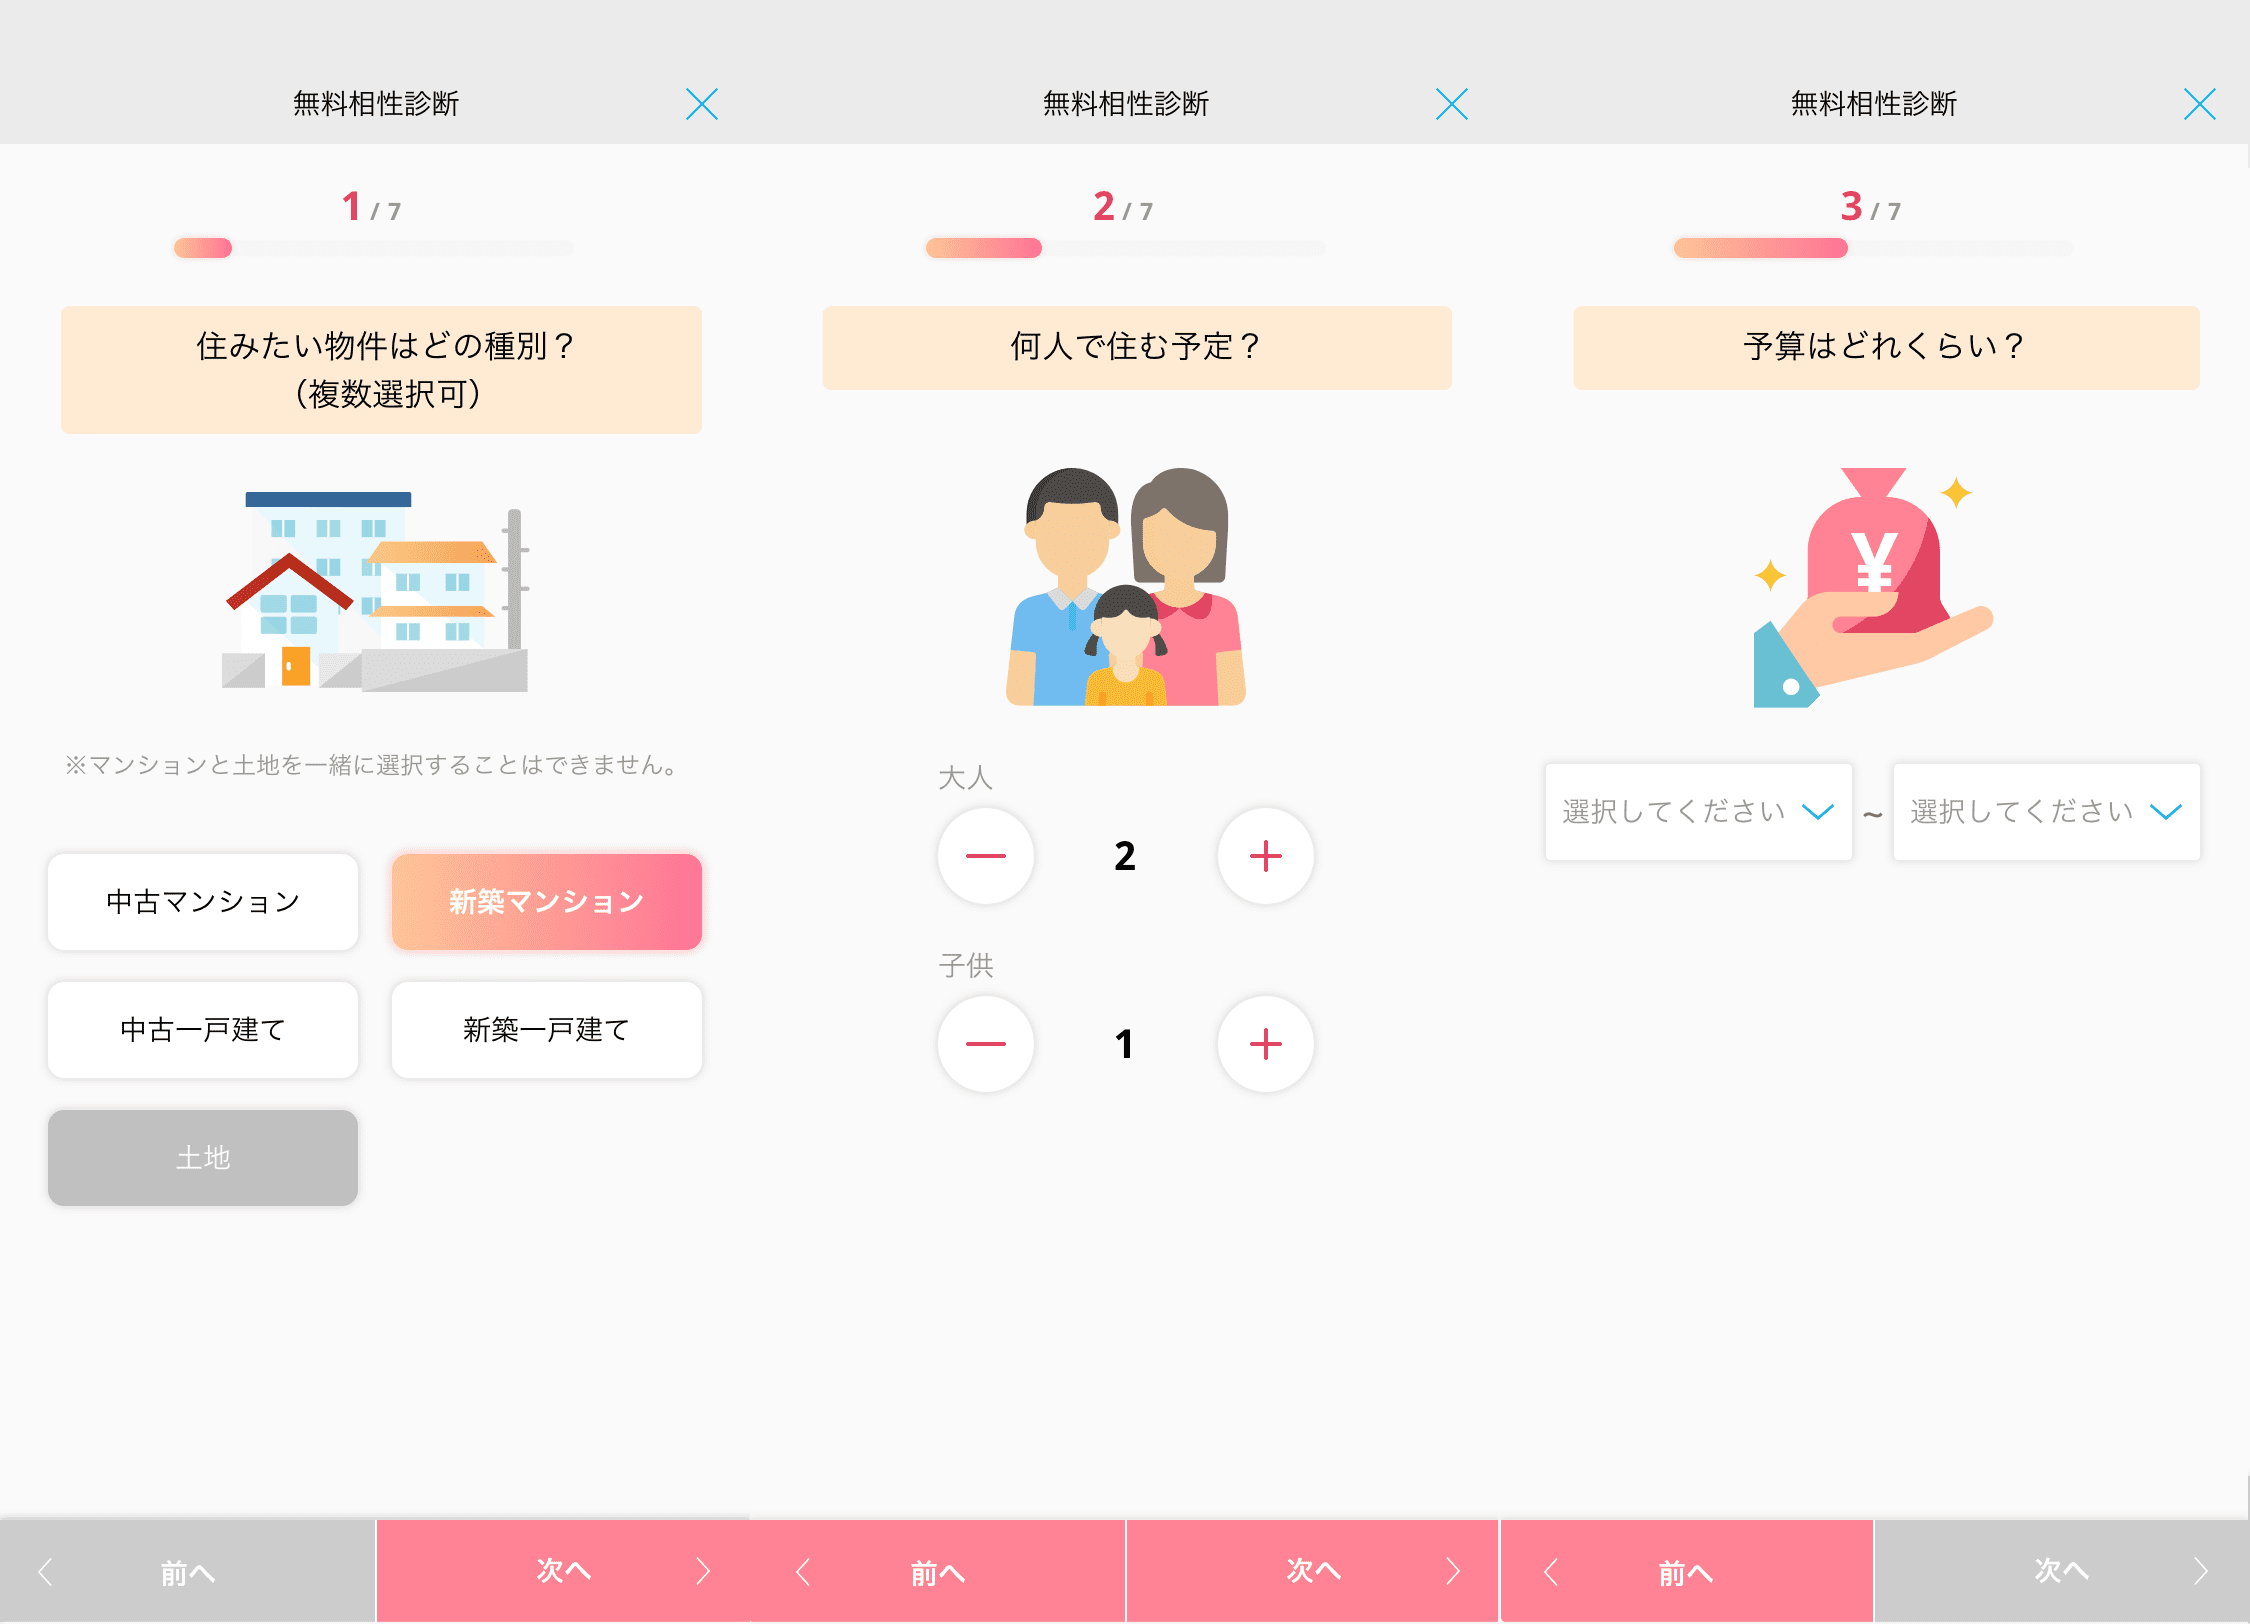2250x1624 pixels.
Task: Click the 無料相性診断 title on step 2
Action: coord(1126,104)
